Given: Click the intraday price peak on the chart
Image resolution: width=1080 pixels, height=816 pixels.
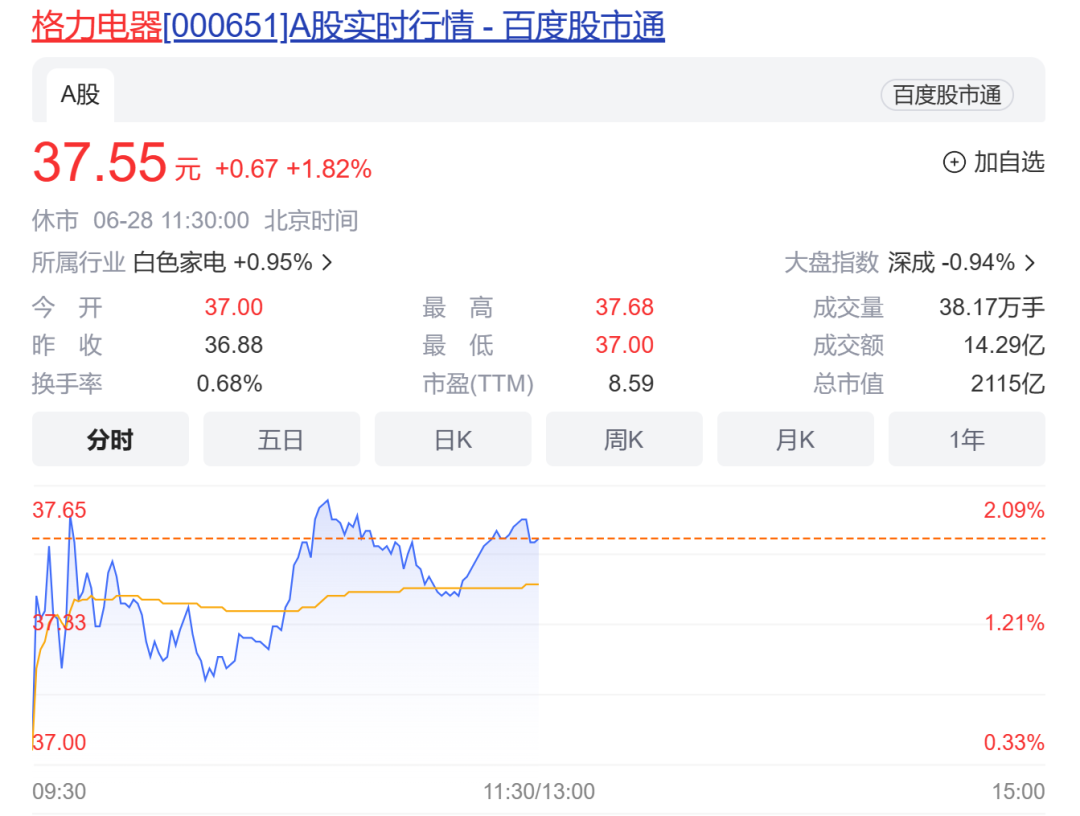Looking at the screenshot, I should point(327,501).
